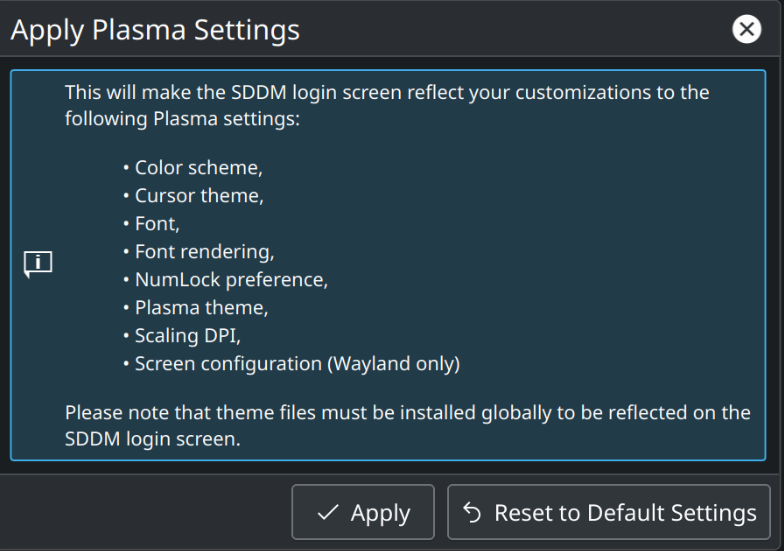Viewport: 784px width, 551px height.
Task: Close the Apply Plasma Settings dialog
Action: pos(746,29)
